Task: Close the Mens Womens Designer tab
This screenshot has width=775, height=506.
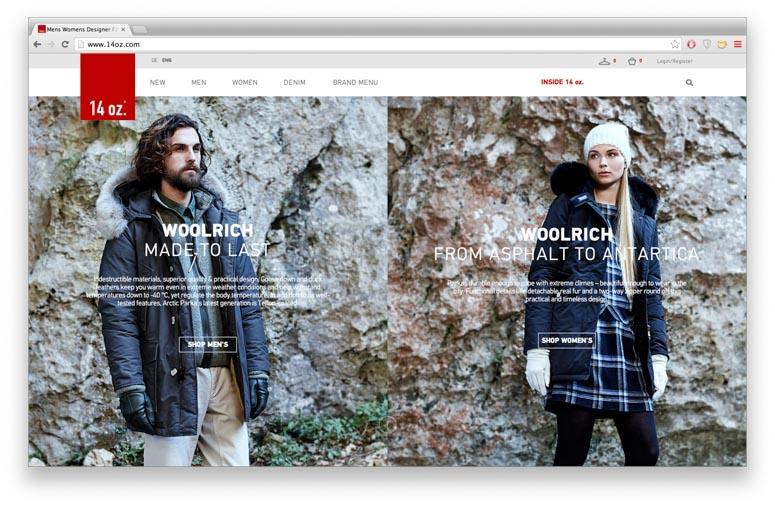Action: [123, 30]
